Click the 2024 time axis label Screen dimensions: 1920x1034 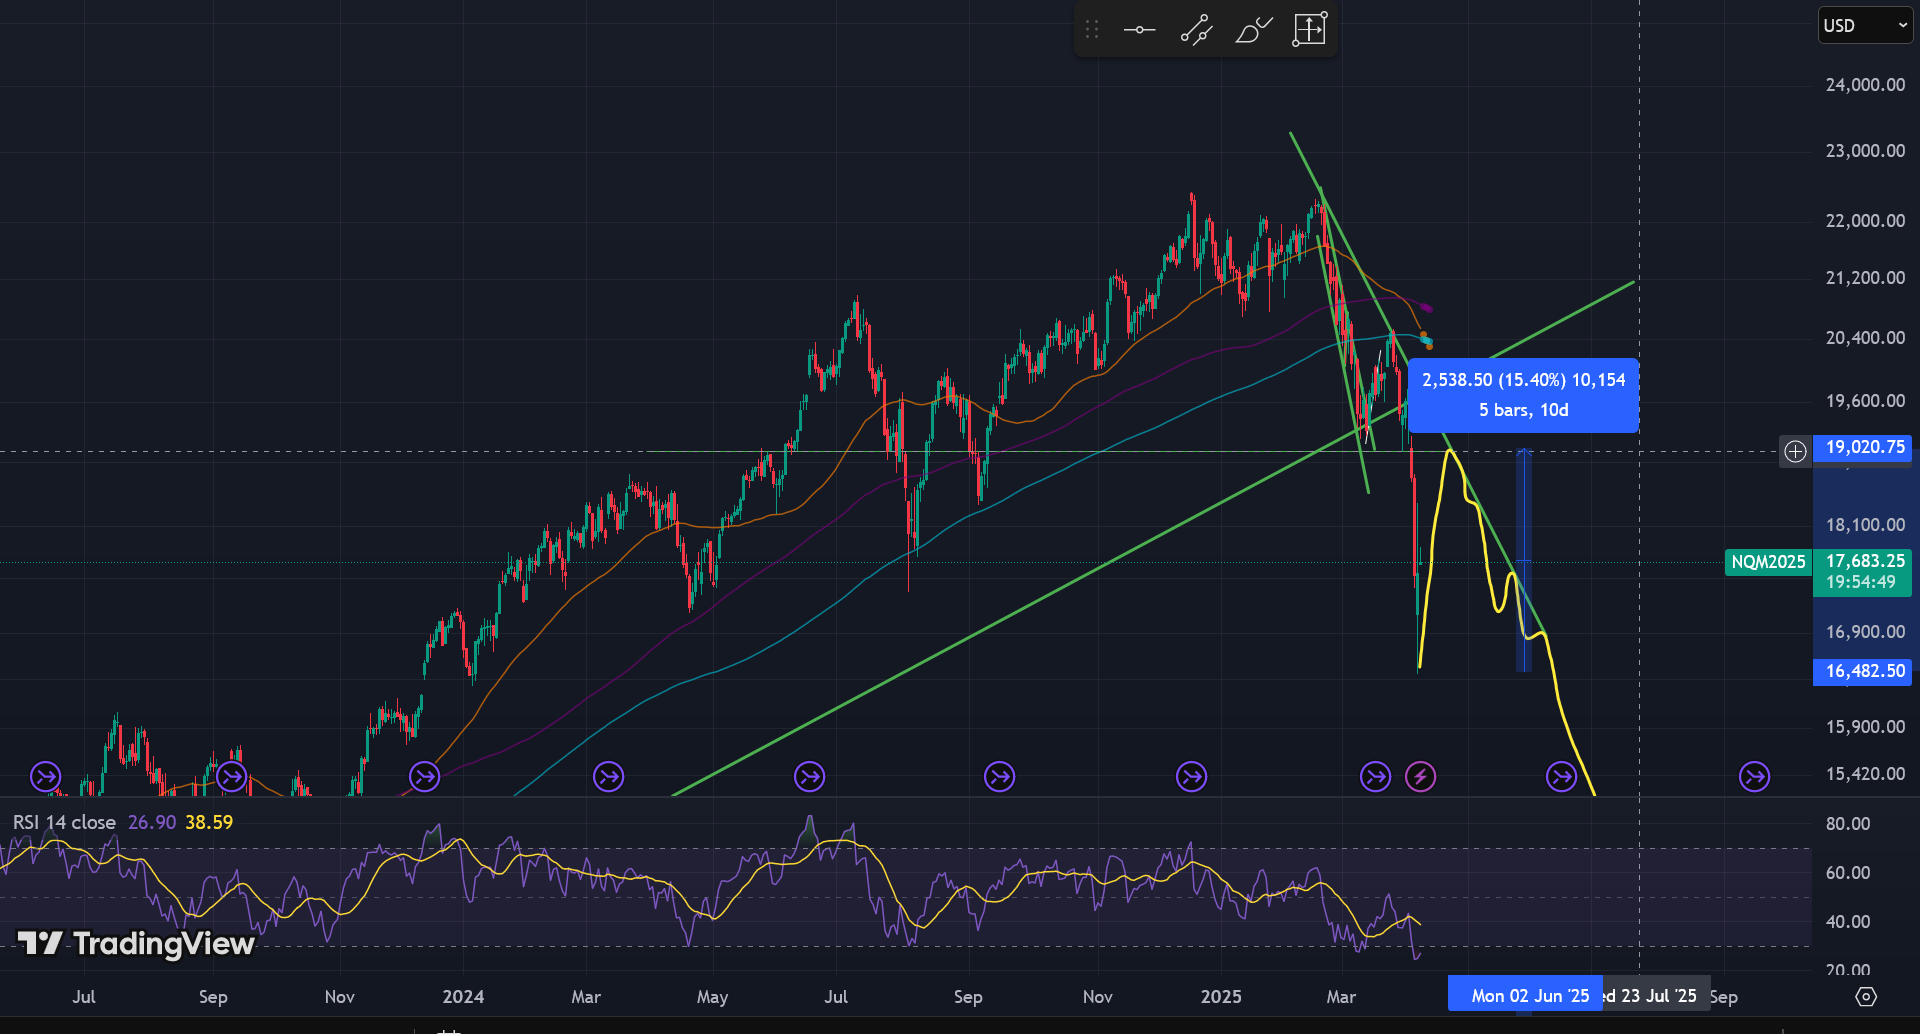[463, 996]
